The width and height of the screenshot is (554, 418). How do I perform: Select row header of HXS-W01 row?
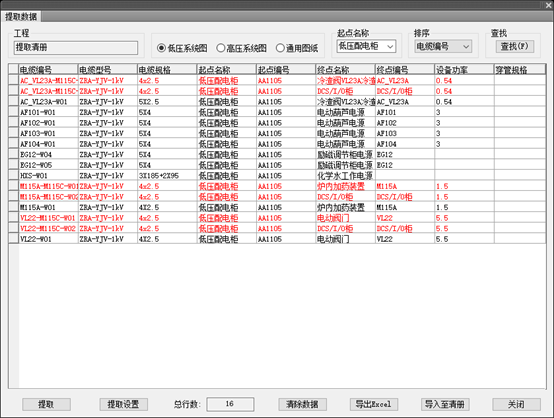(13, 176)
